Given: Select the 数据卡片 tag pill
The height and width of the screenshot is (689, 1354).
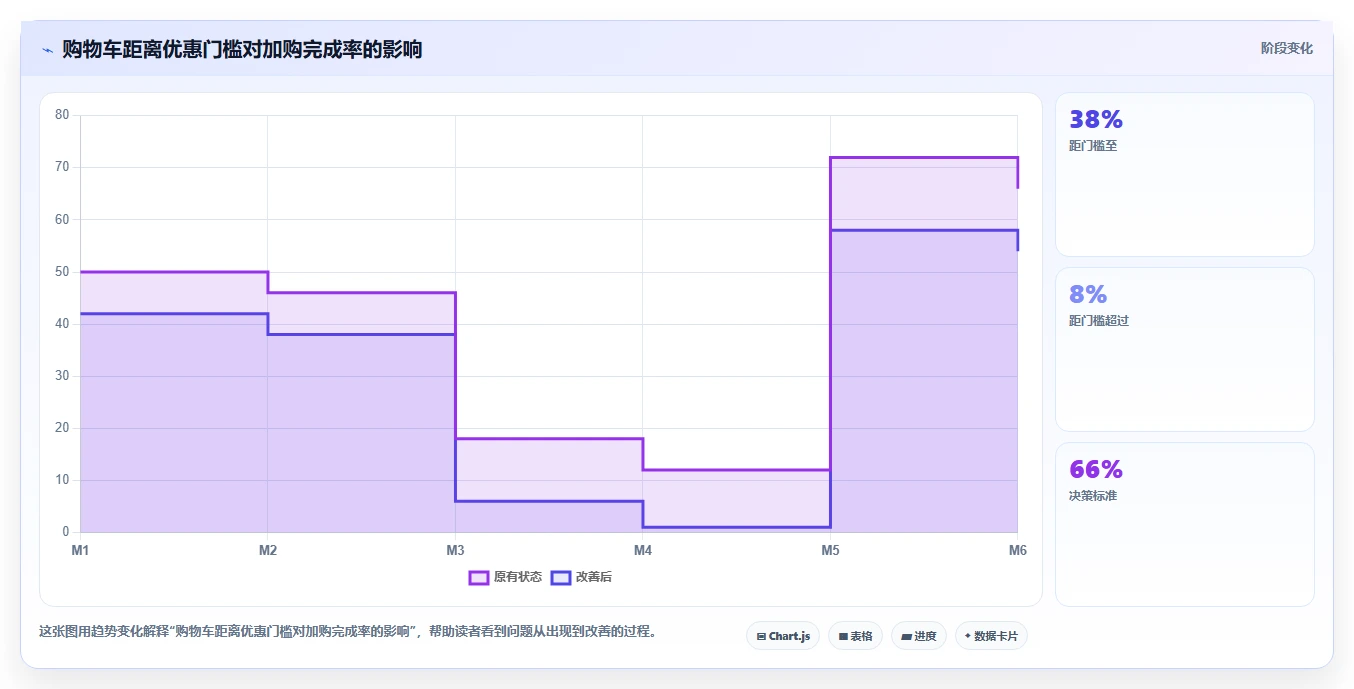Looking at the screenshot, I should (991, 636).
